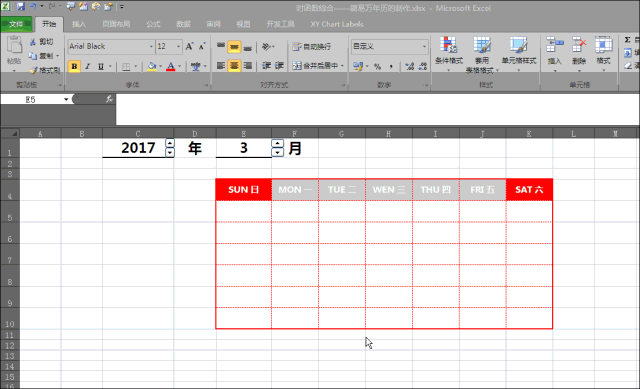Open Conditional Formatting menu
This screenshot has width=640, height=389.
click(449, 54)
